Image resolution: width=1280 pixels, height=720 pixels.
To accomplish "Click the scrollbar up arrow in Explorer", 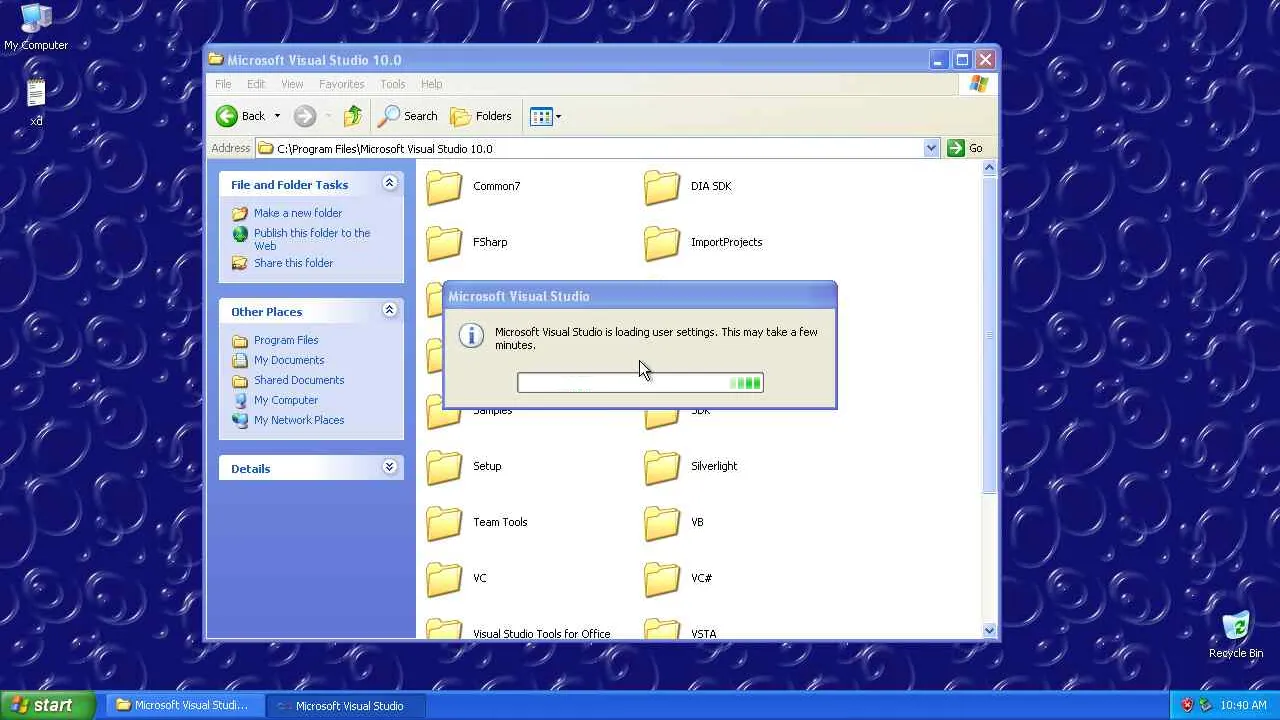I will [x=989, y=168].
